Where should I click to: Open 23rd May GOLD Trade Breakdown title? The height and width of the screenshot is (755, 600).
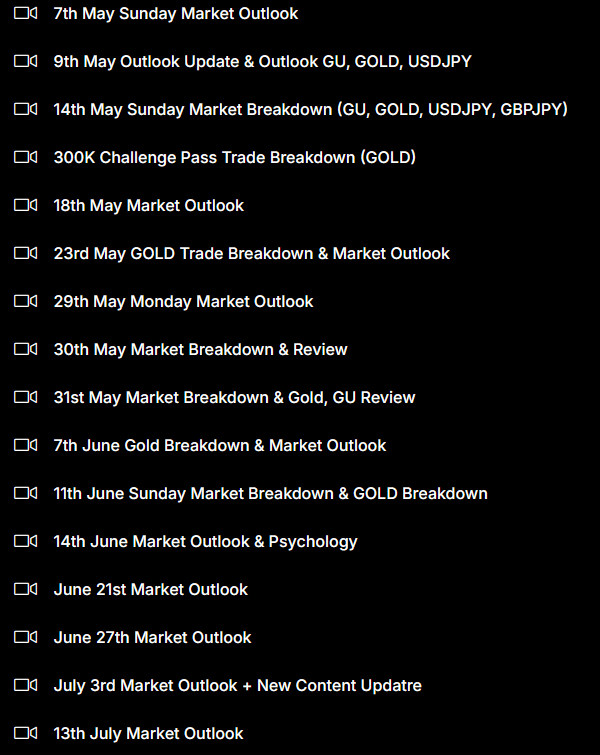tap(251, 254)
